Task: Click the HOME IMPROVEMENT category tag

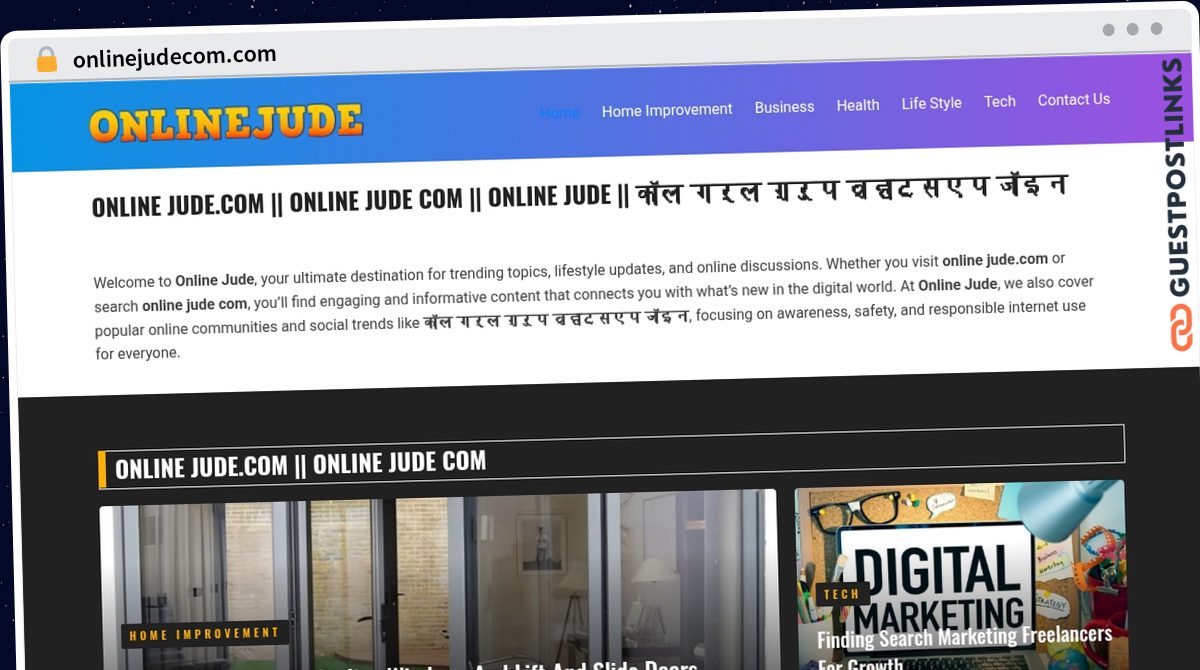Action: click(x=205, y=634)
